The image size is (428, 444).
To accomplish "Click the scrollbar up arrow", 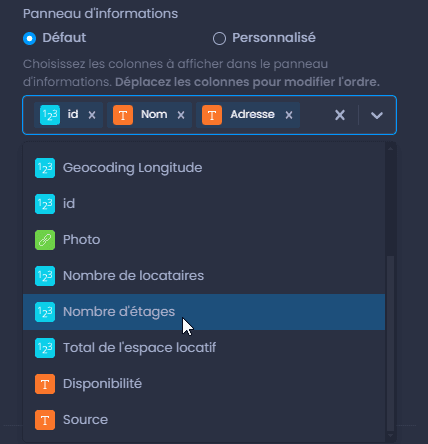I will [x=391, y=148].
